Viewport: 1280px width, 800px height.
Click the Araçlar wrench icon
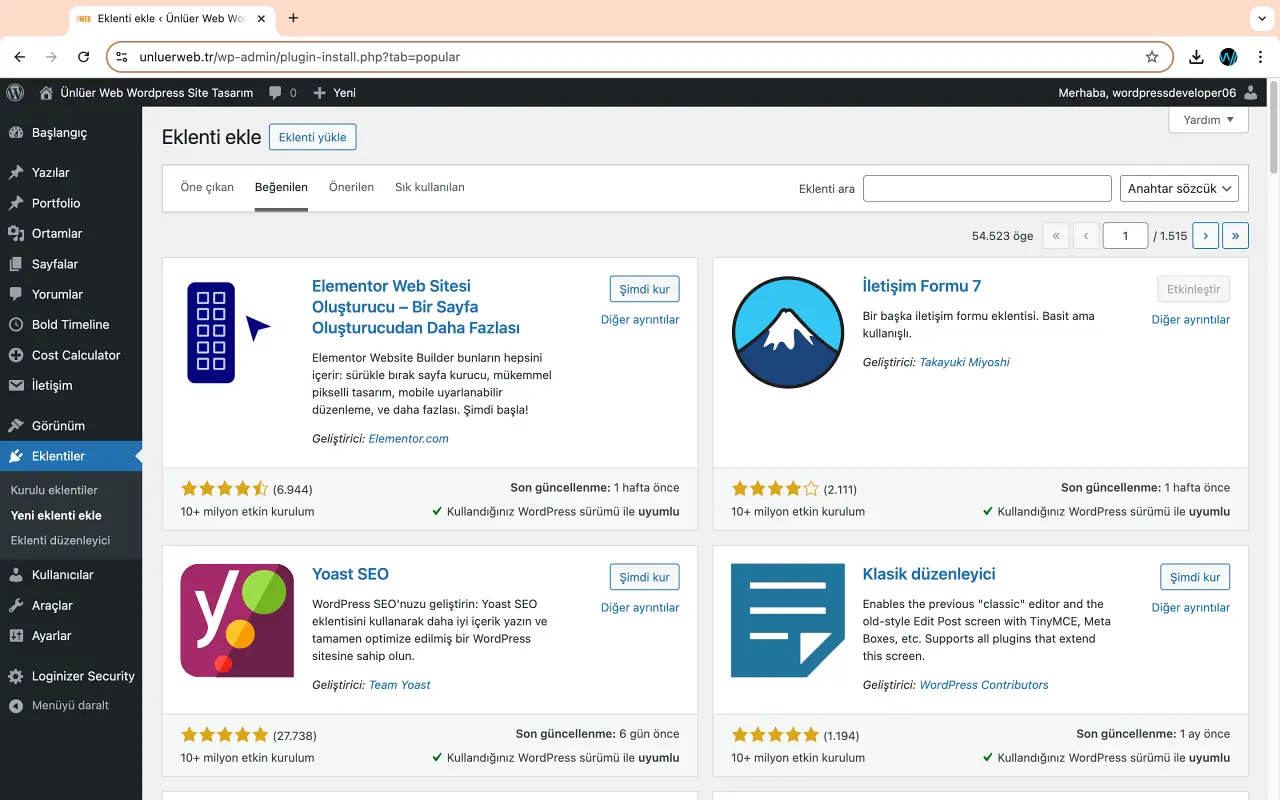coord(15,605)
